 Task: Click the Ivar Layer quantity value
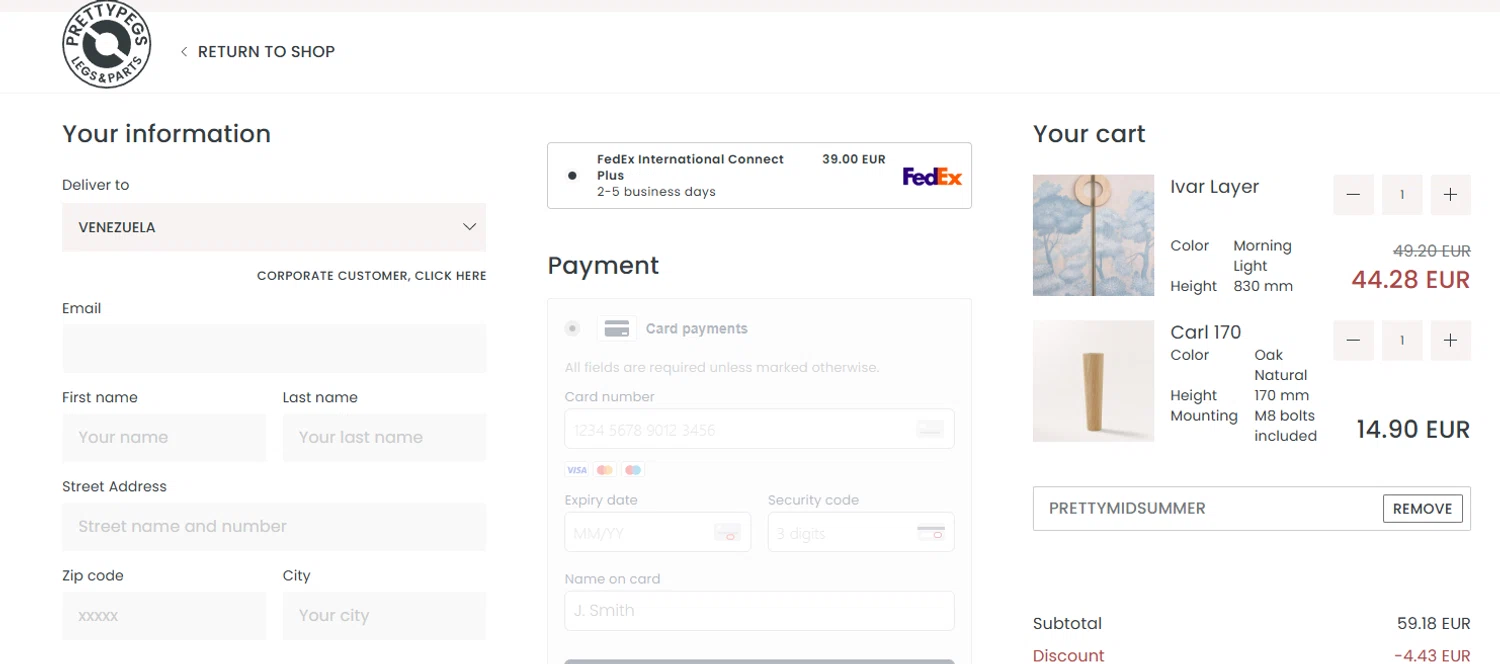1402,195
